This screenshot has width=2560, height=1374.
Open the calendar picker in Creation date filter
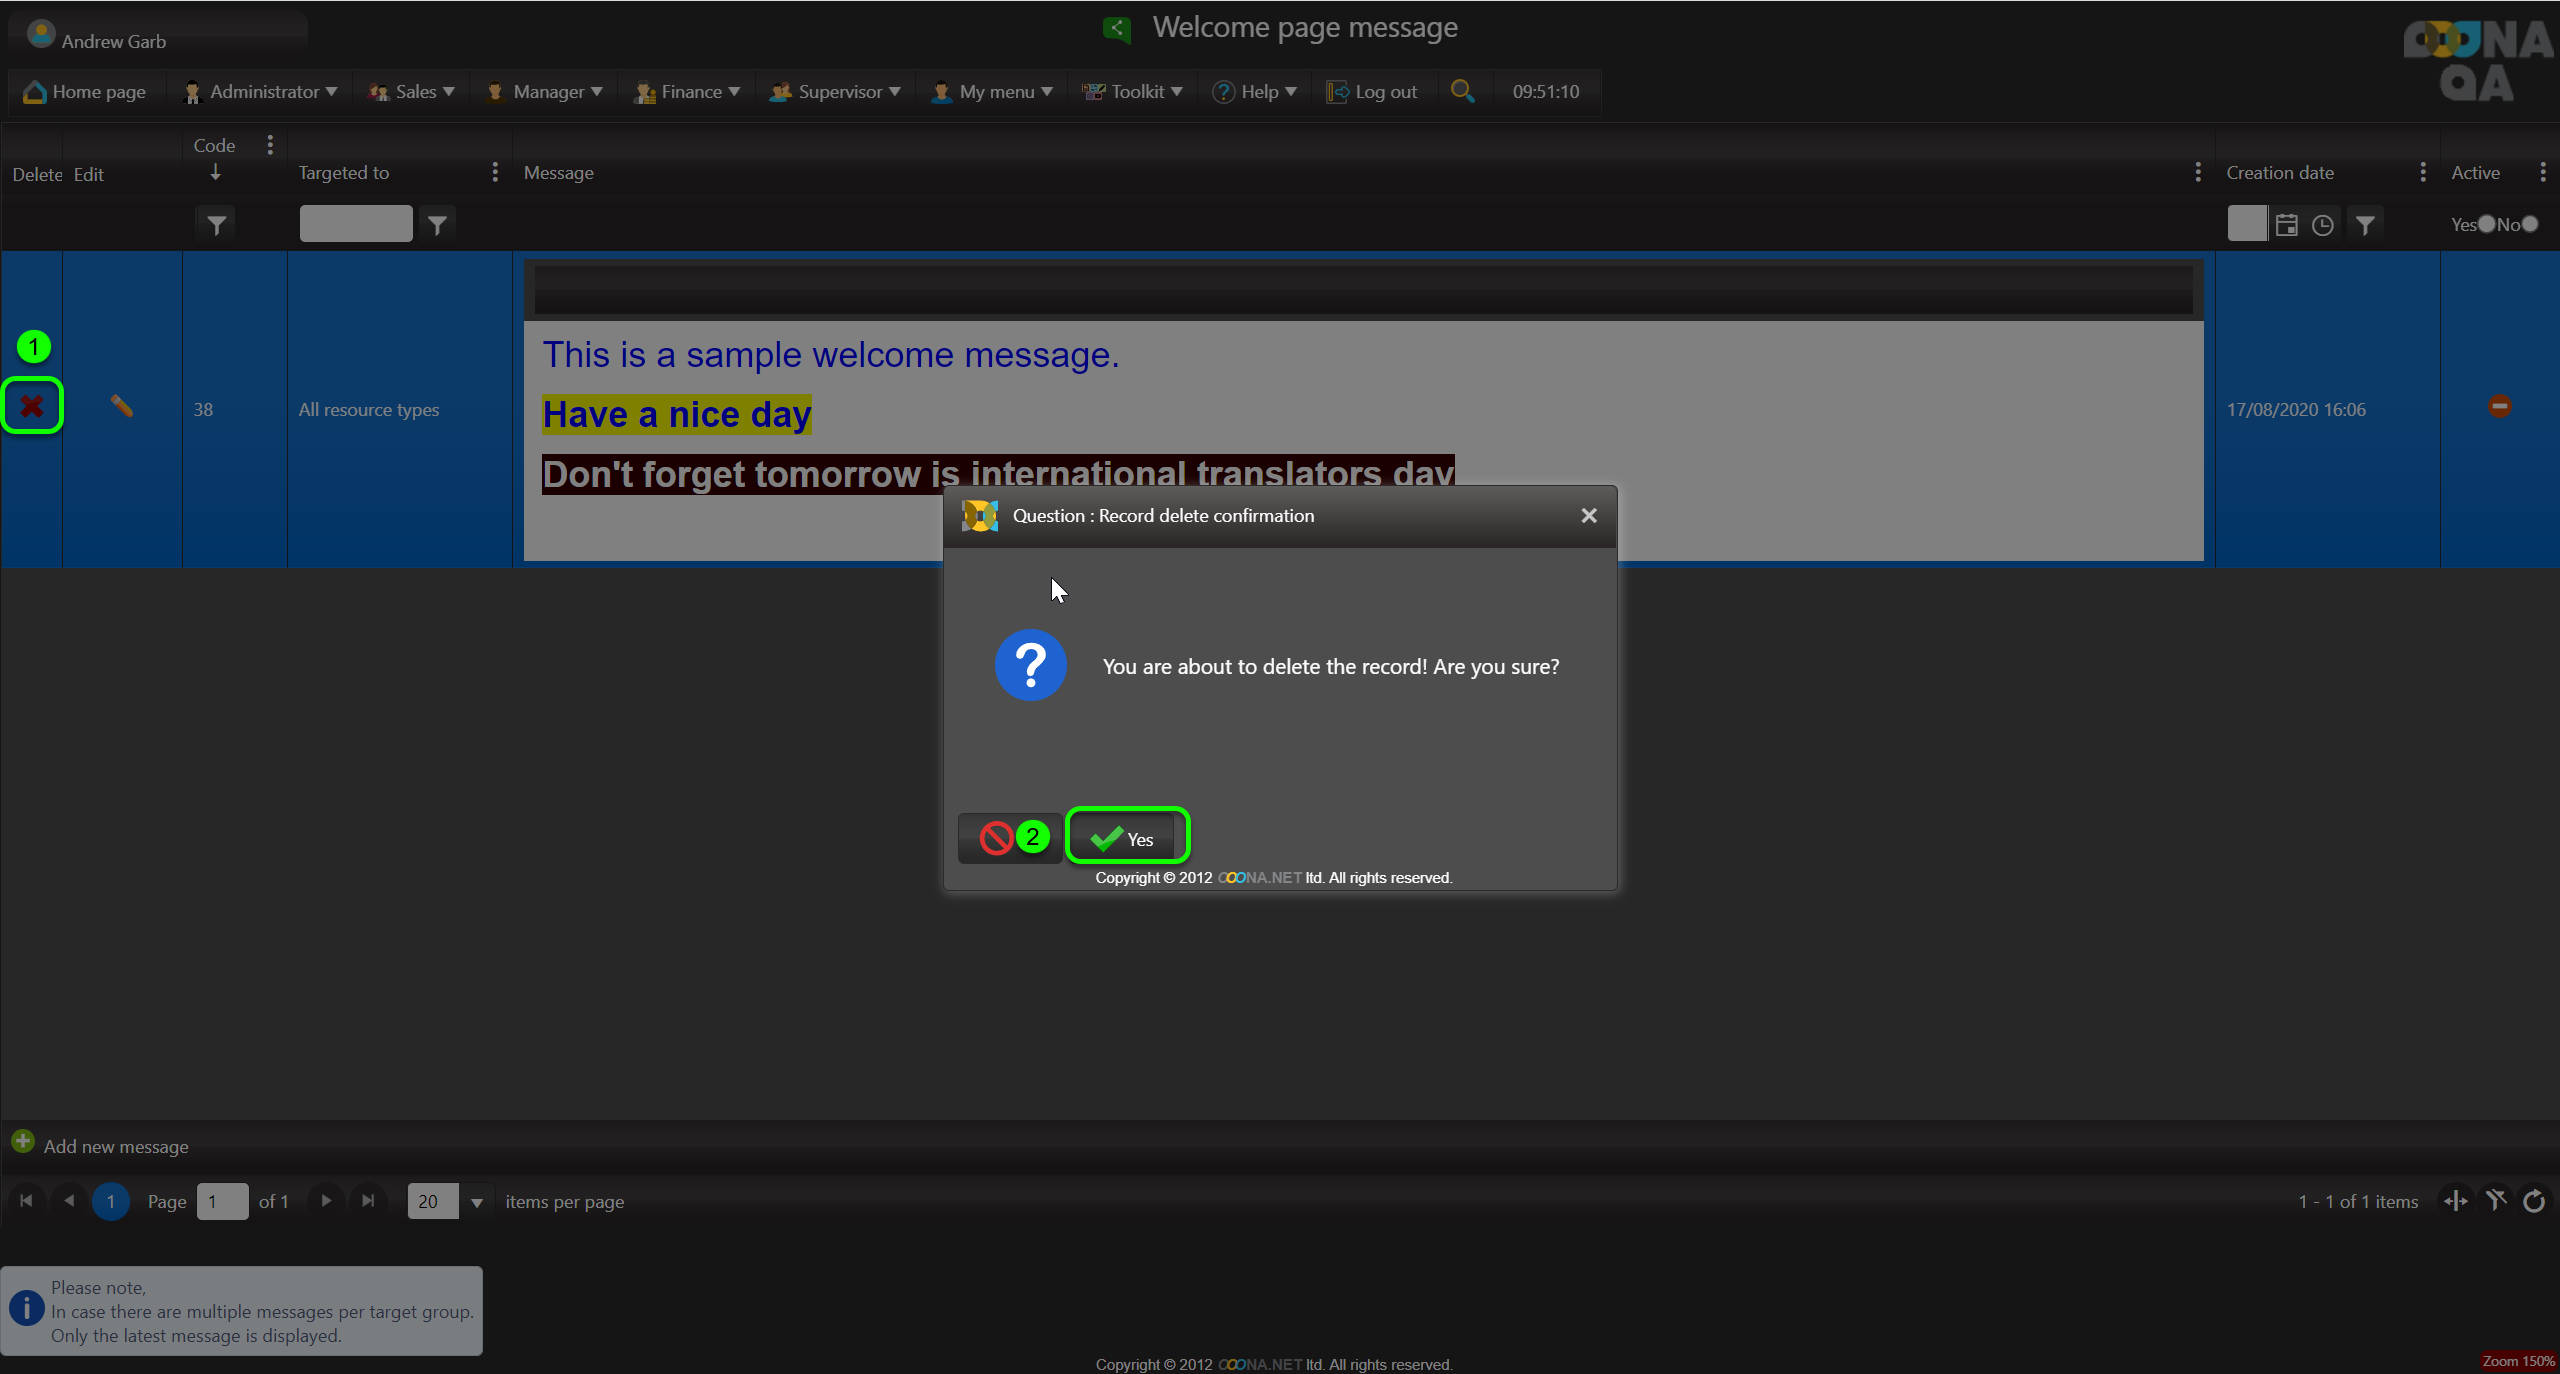[2287, 225]
